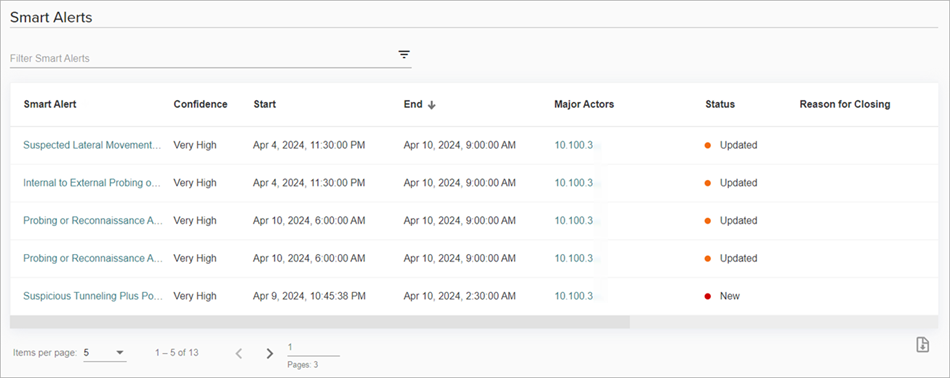The image size is (950, 378).
Task: Open major actor IP in Suspected Lateral row
Action: (574, 145)
